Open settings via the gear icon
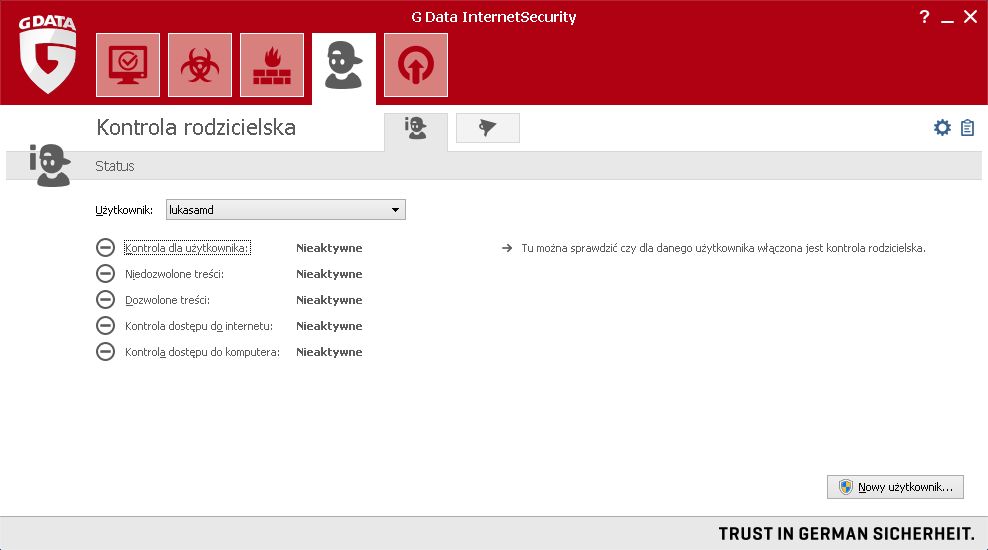The height and width of the screenshot is (550, 988). click(x=942, y=128)
